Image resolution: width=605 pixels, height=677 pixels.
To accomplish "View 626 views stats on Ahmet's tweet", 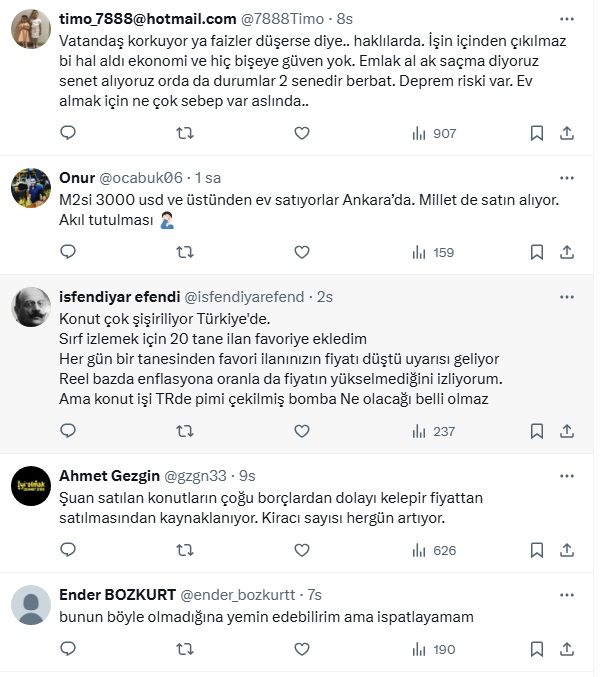I will [434, 550].
